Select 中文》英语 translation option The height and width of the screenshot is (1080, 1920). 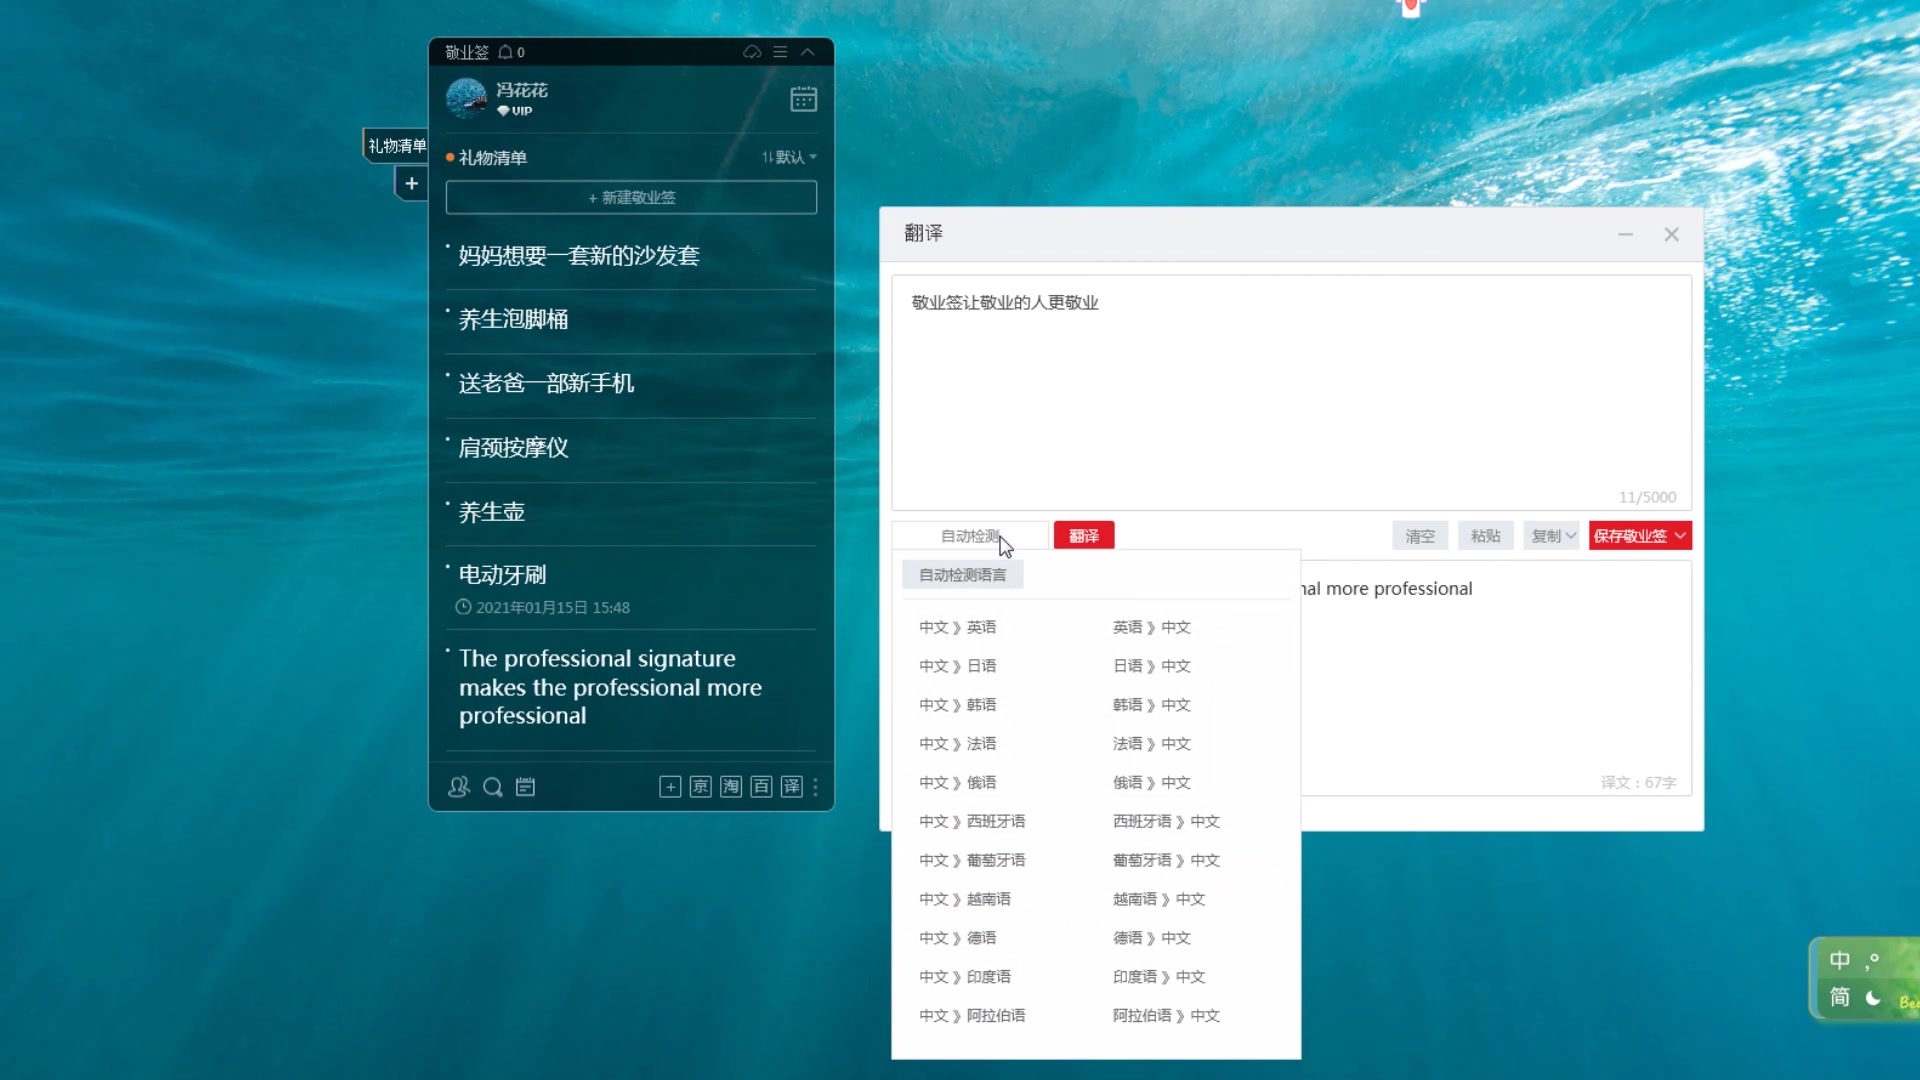pyautogui.click(x=957, y=626)
